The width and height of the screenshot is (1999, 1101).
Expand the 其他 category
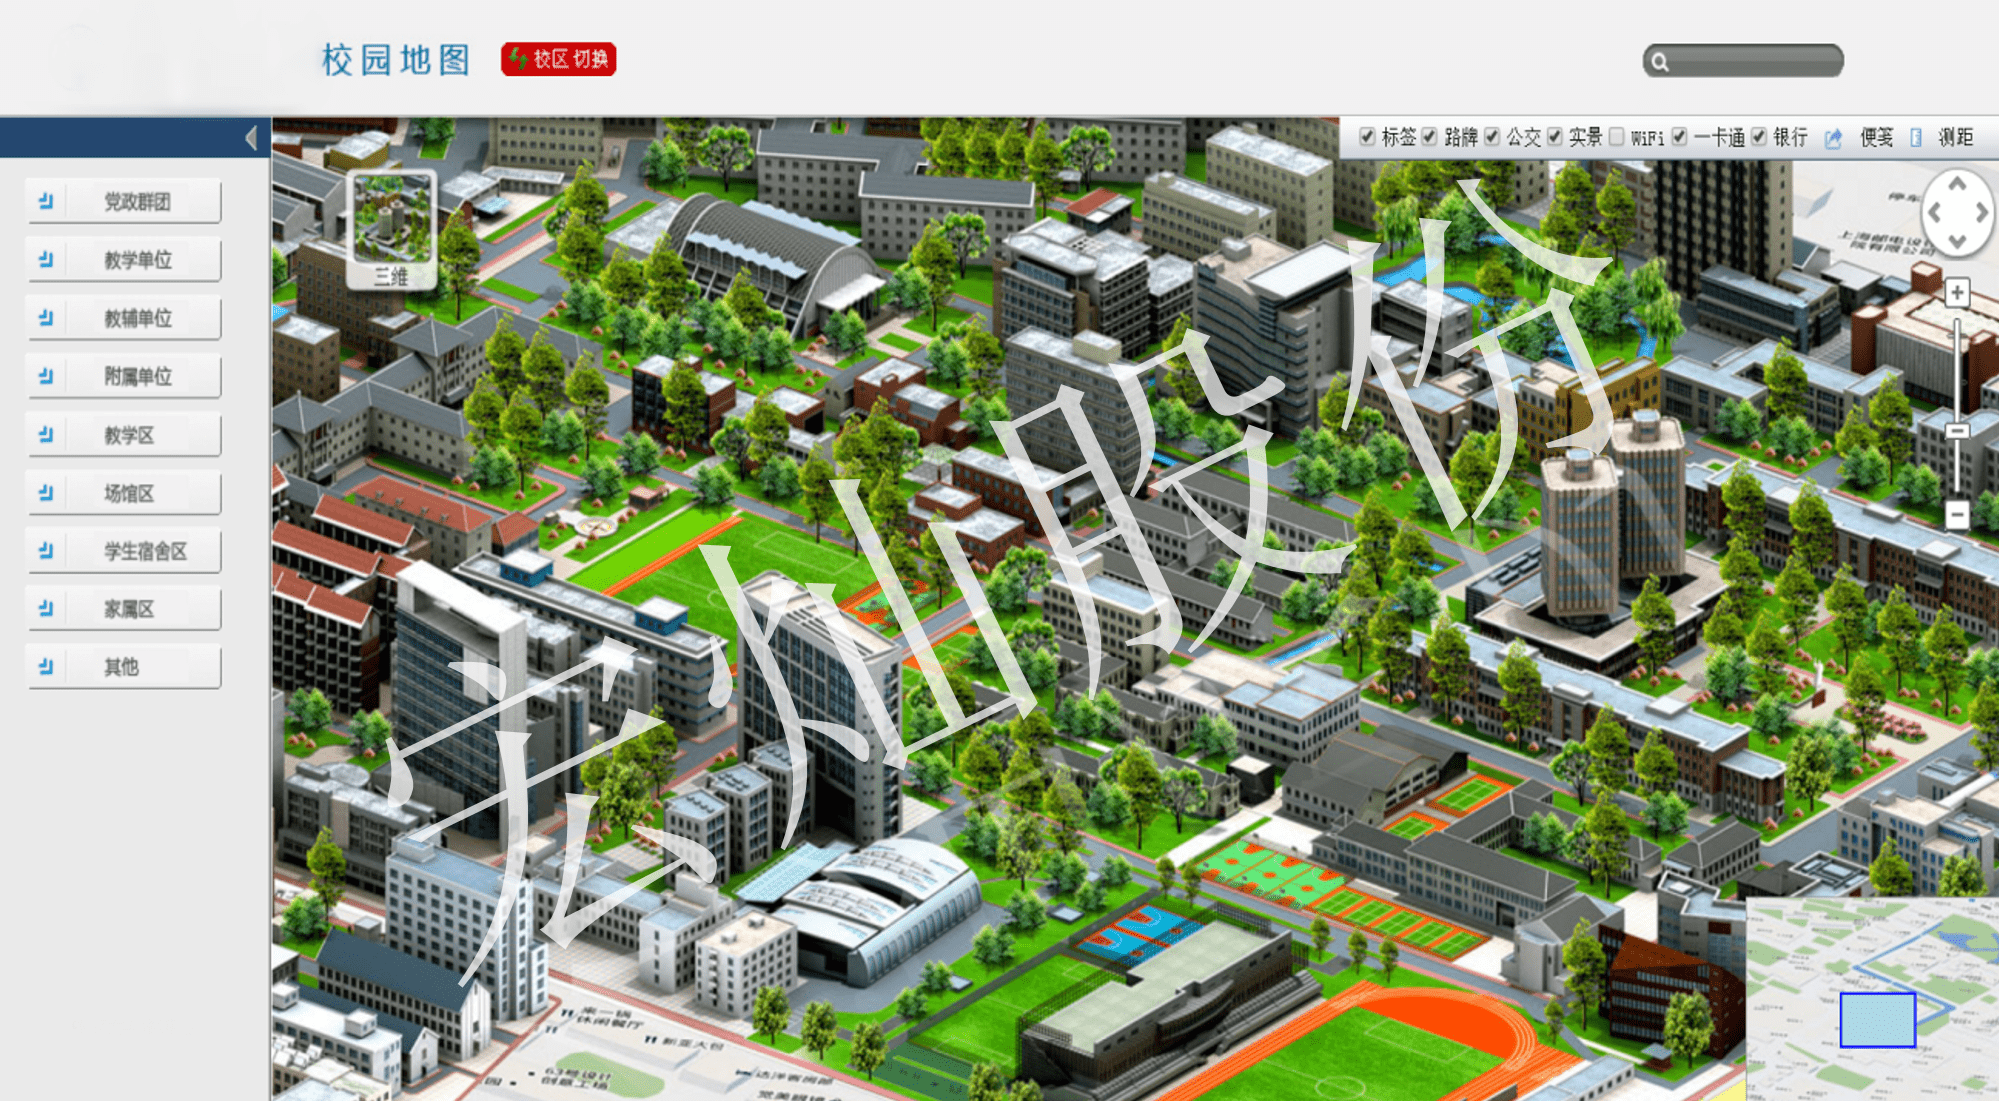pyautogui.click(x=124, y=666)
